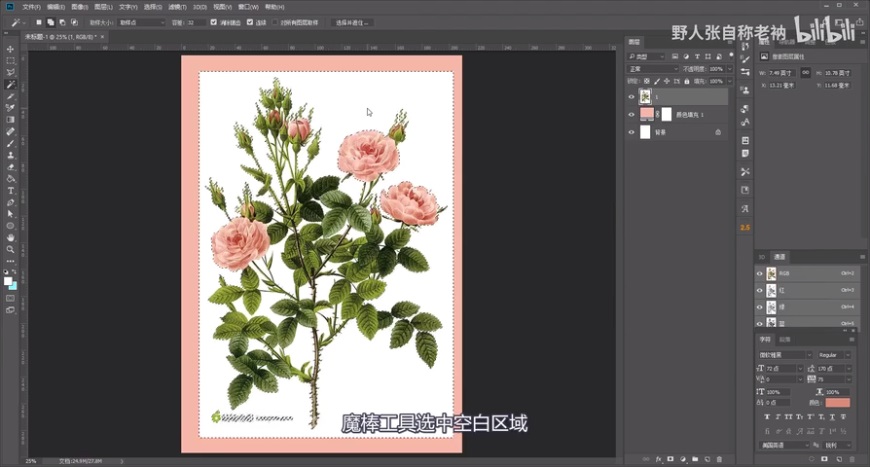Select the Paint Bucket tool

[x=10, y=179]
